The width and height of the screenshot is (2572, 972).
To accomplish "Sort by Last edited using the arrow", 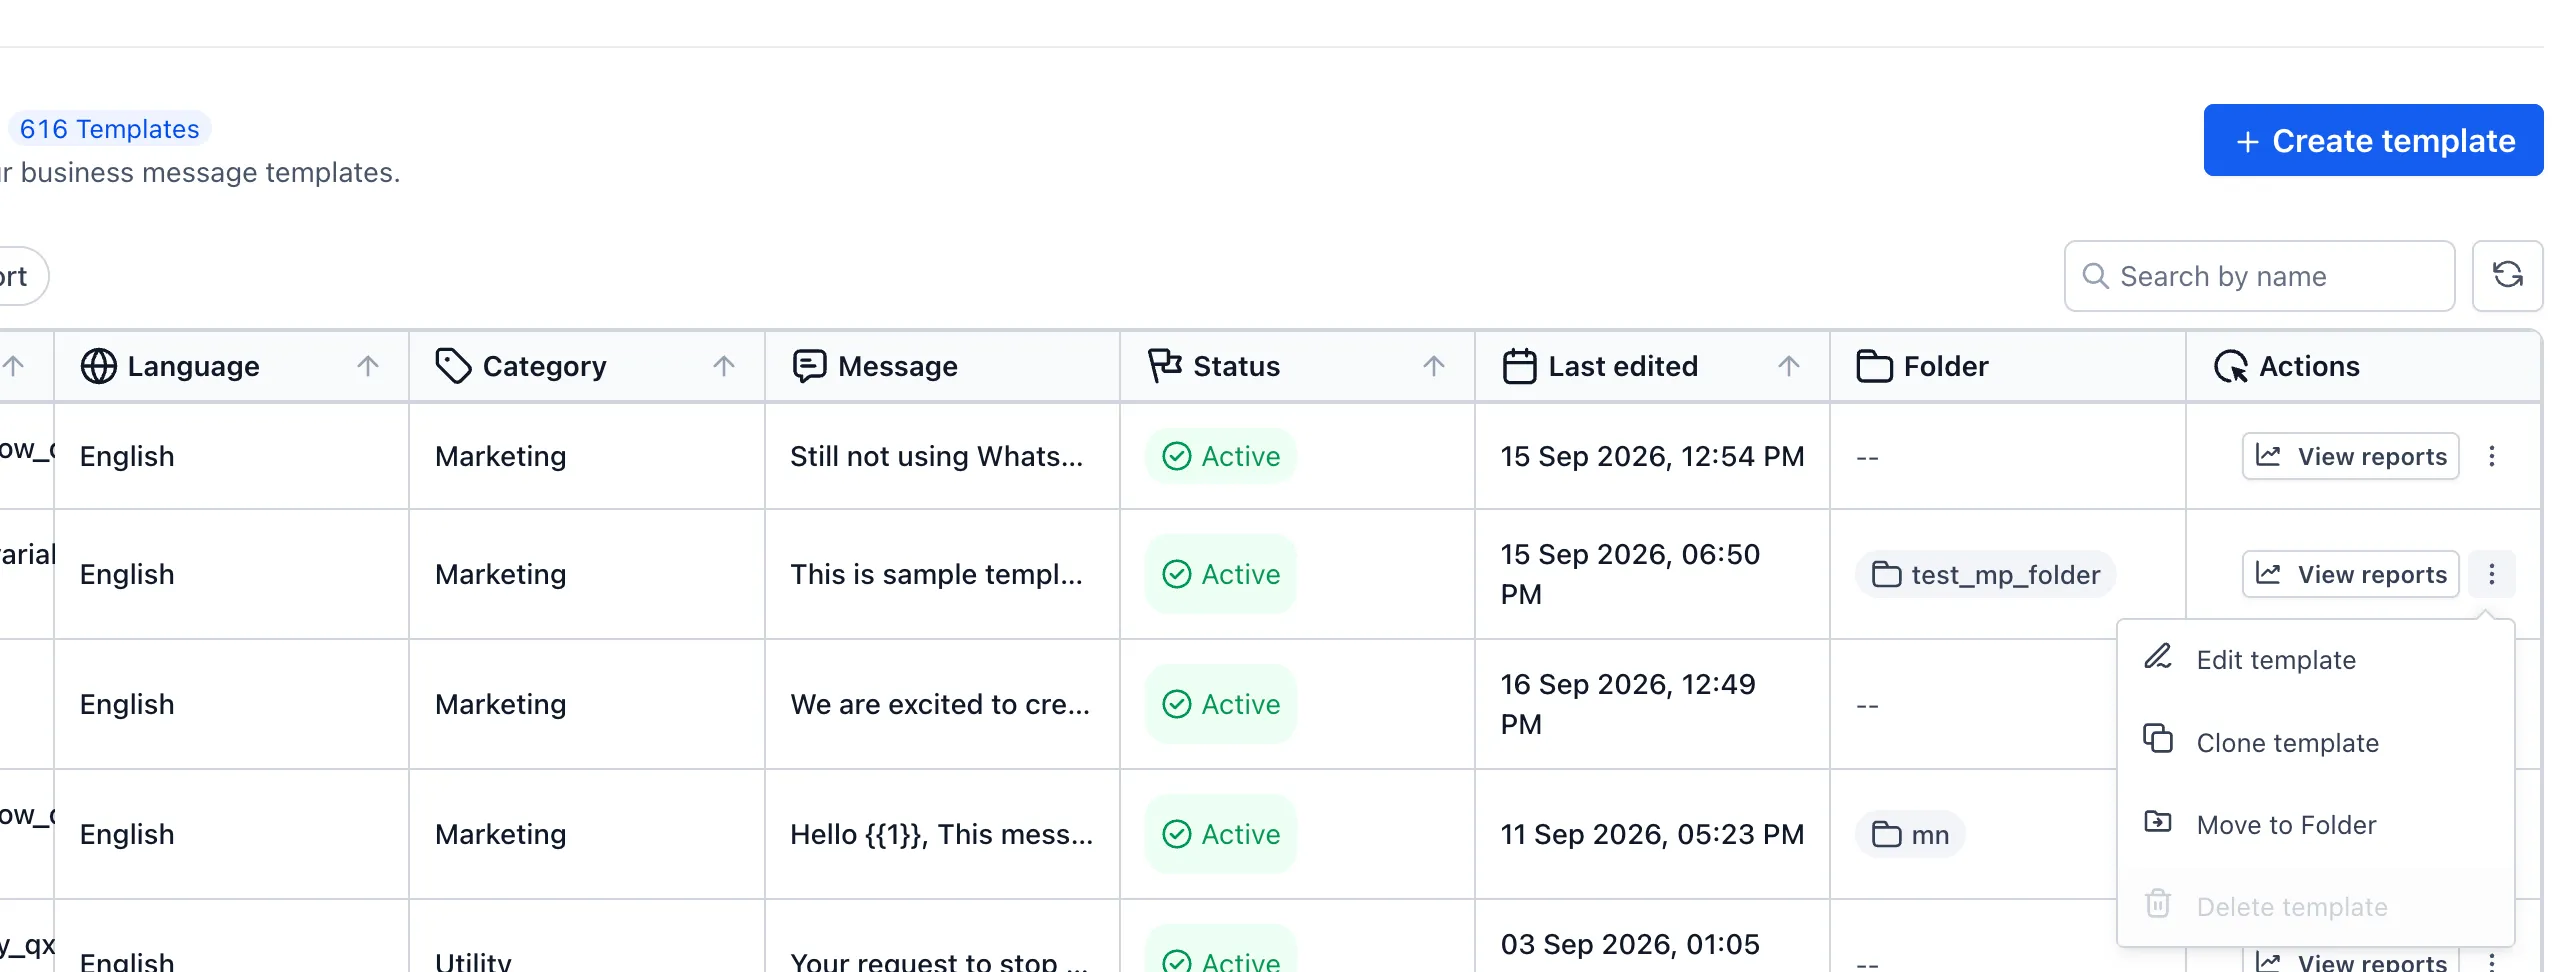I will 1789,366.
